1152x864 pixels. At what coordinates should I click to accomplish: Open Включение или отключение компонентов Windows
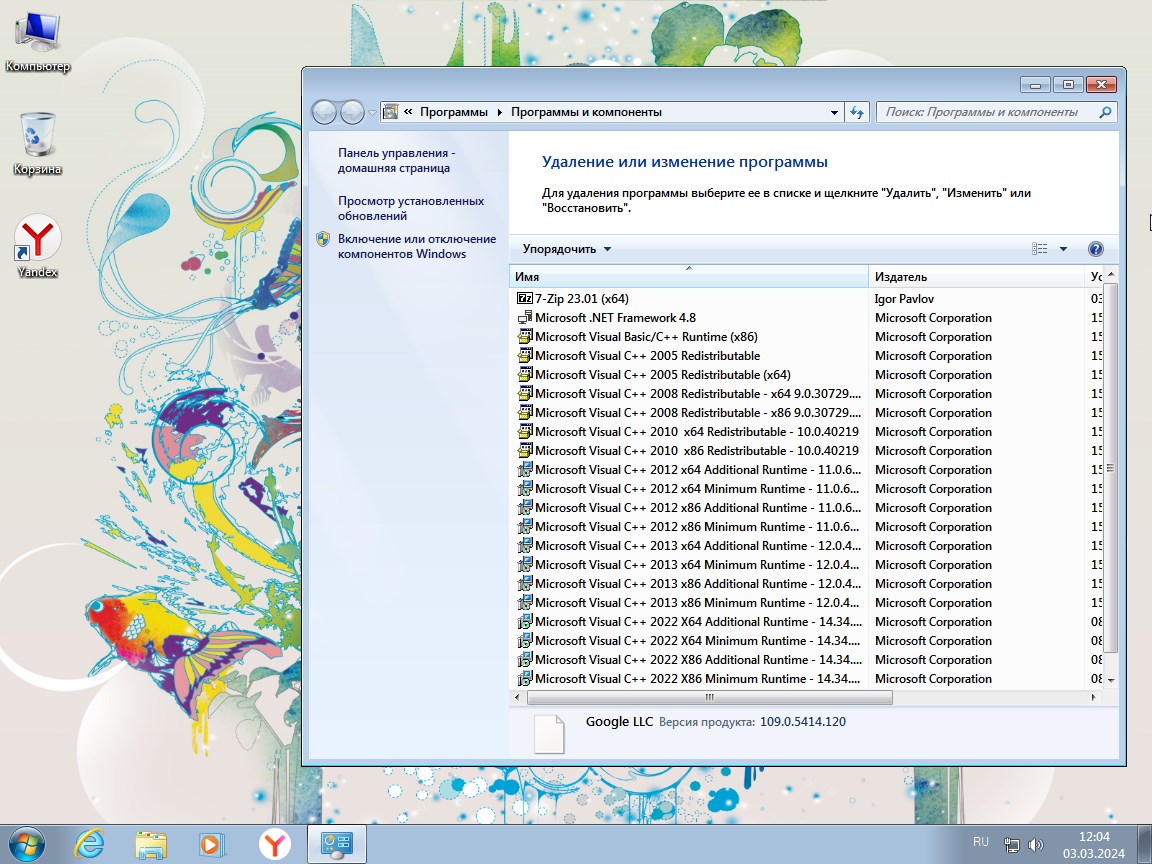coord(417,246)
